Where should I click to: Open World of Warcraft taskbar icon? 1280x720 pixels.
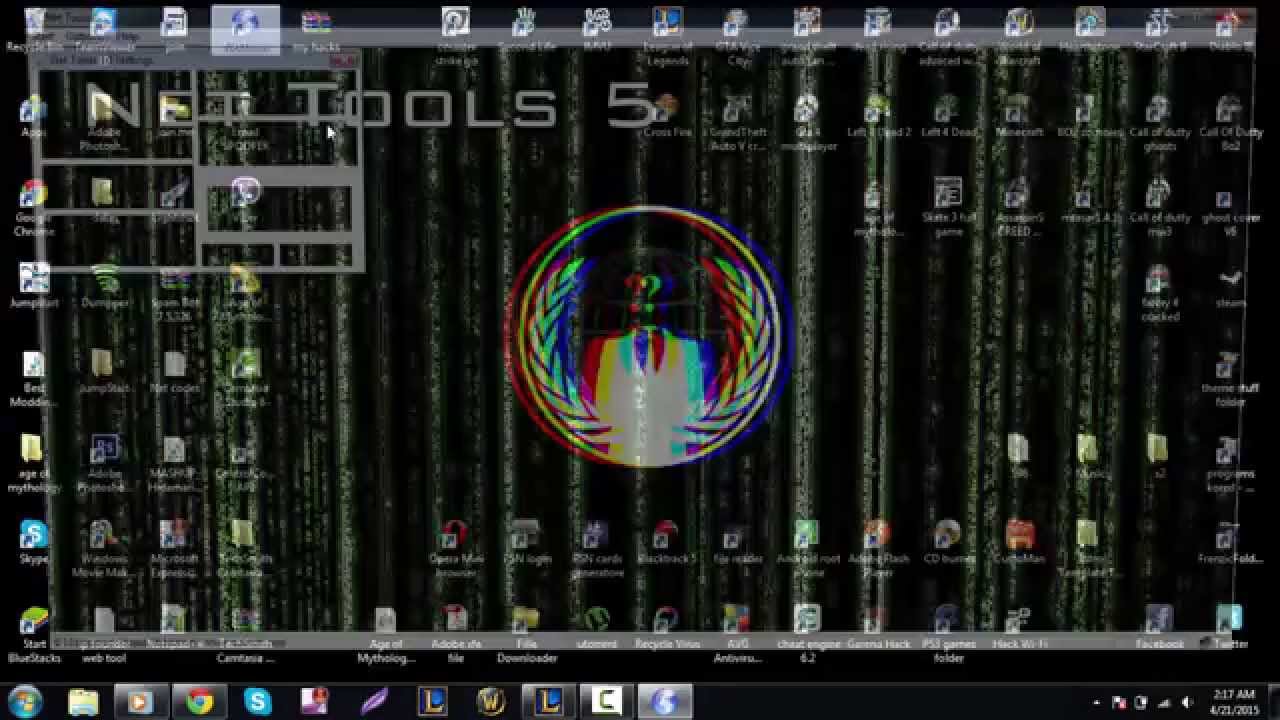pyautogui.click(x=491, y=702)
